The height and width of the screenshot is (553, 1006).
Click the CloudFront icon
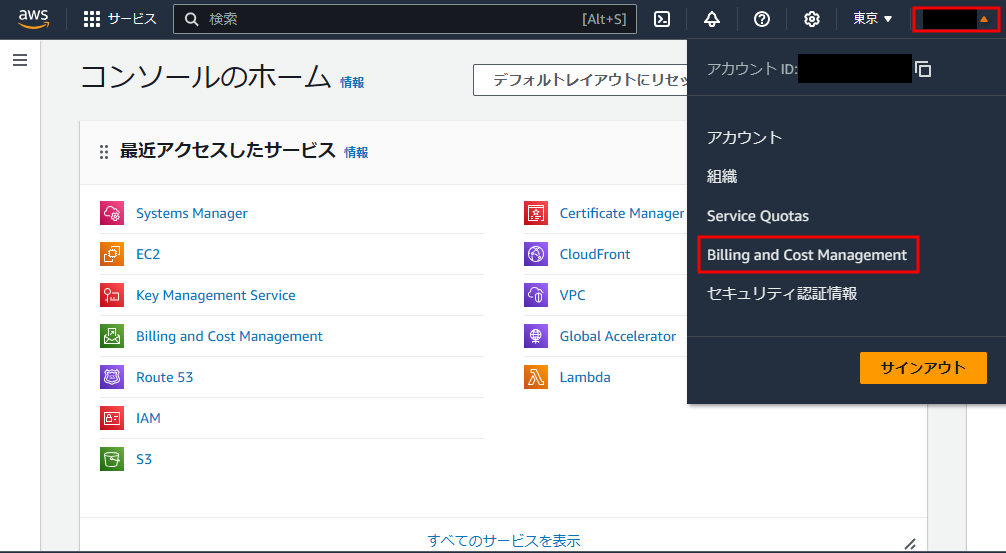click(x=536, y=254)
